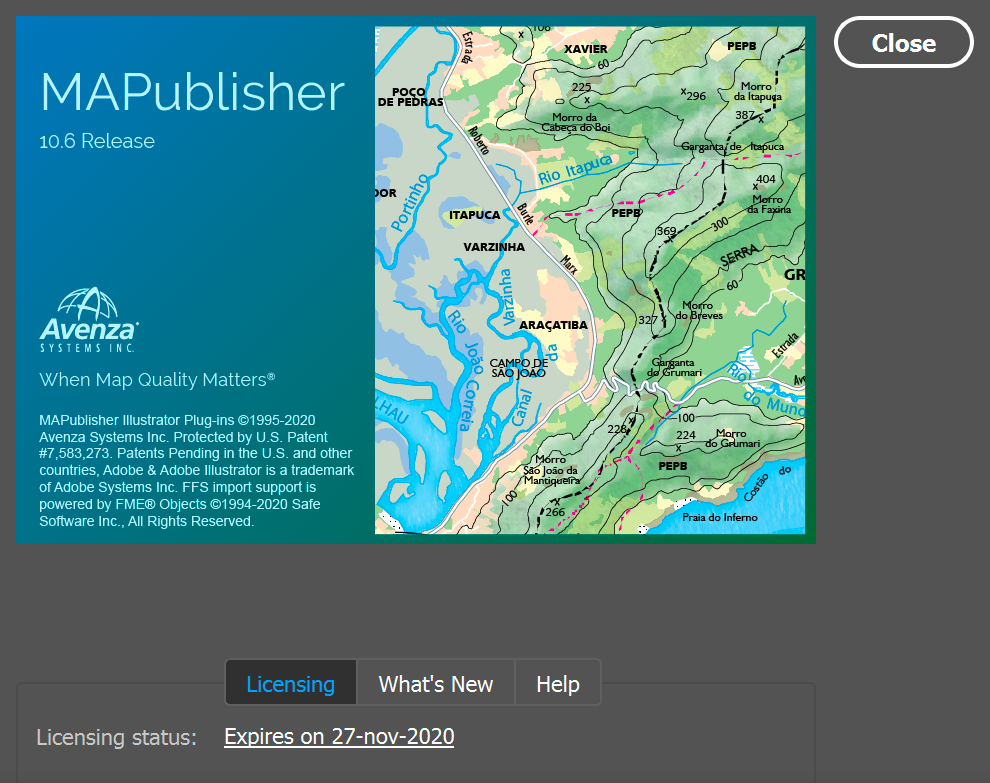Switch to the Licensing tab
The width and height of the screenshot is (990, 783).
tap(290, 683)
